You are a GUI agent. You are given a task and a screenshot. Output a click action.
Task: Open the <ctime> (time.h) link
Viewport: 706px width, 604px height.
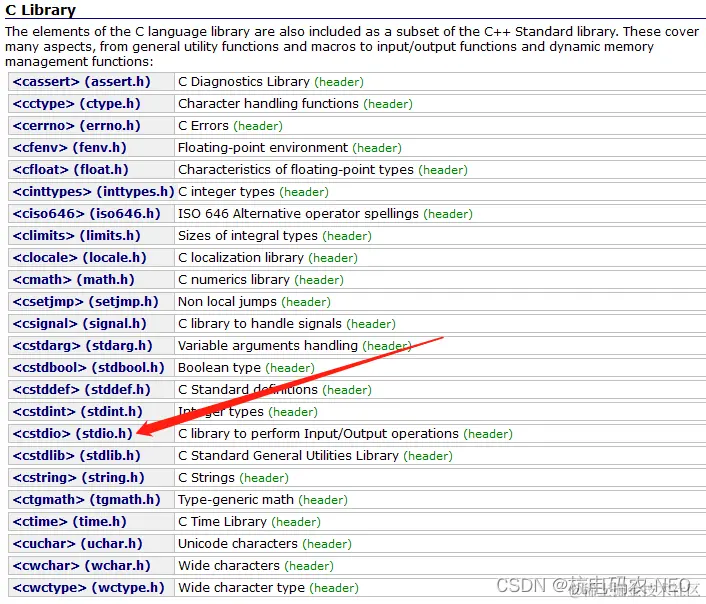pyautogui.click(x=69, y=522)
